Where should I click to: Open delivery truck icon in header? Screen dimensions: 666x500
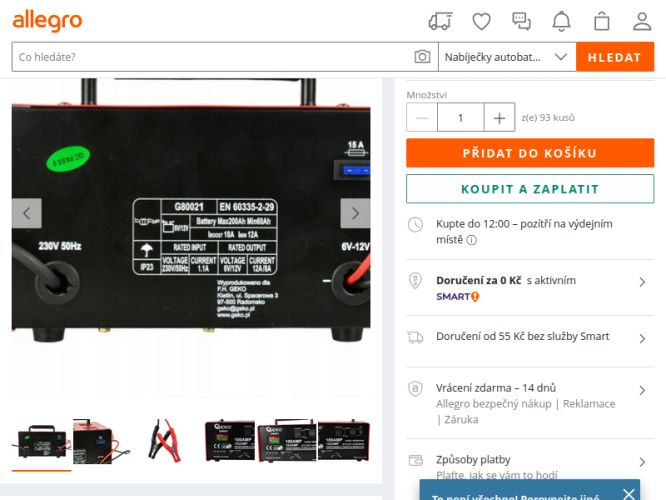[440, 21]
